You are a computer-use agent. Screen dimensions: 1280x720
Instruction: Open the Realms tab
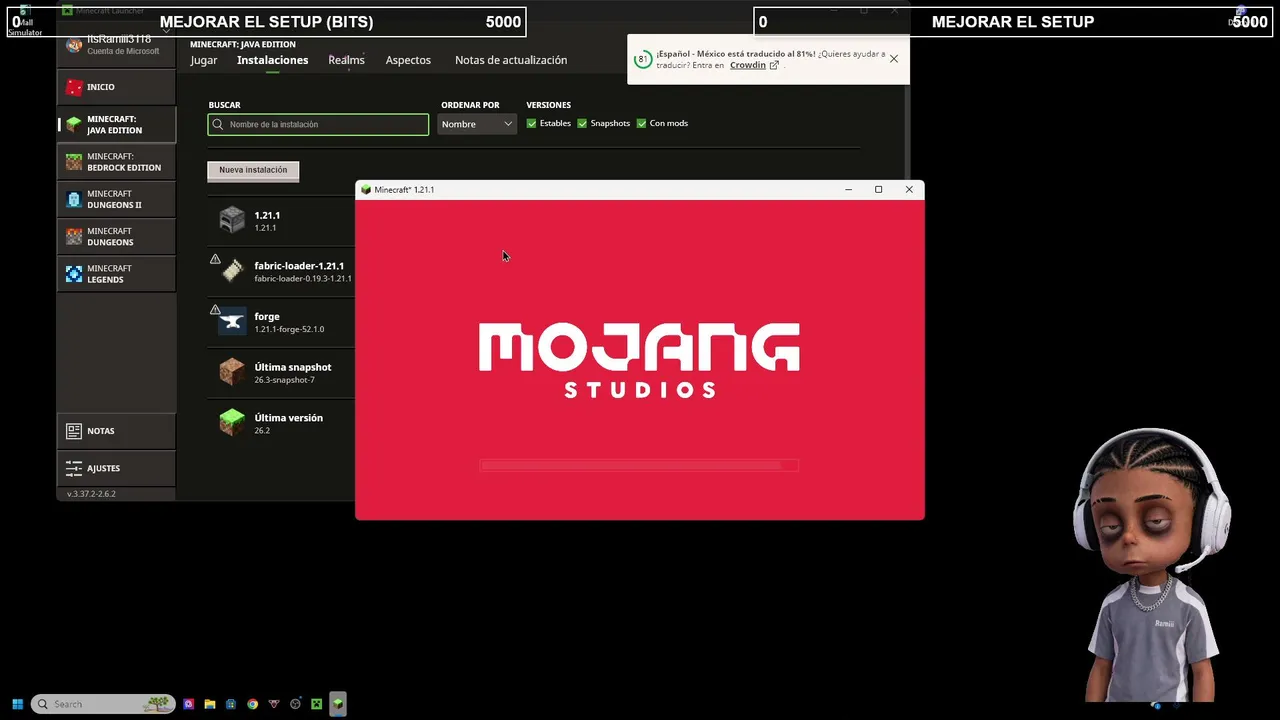[x=346, y=60]
